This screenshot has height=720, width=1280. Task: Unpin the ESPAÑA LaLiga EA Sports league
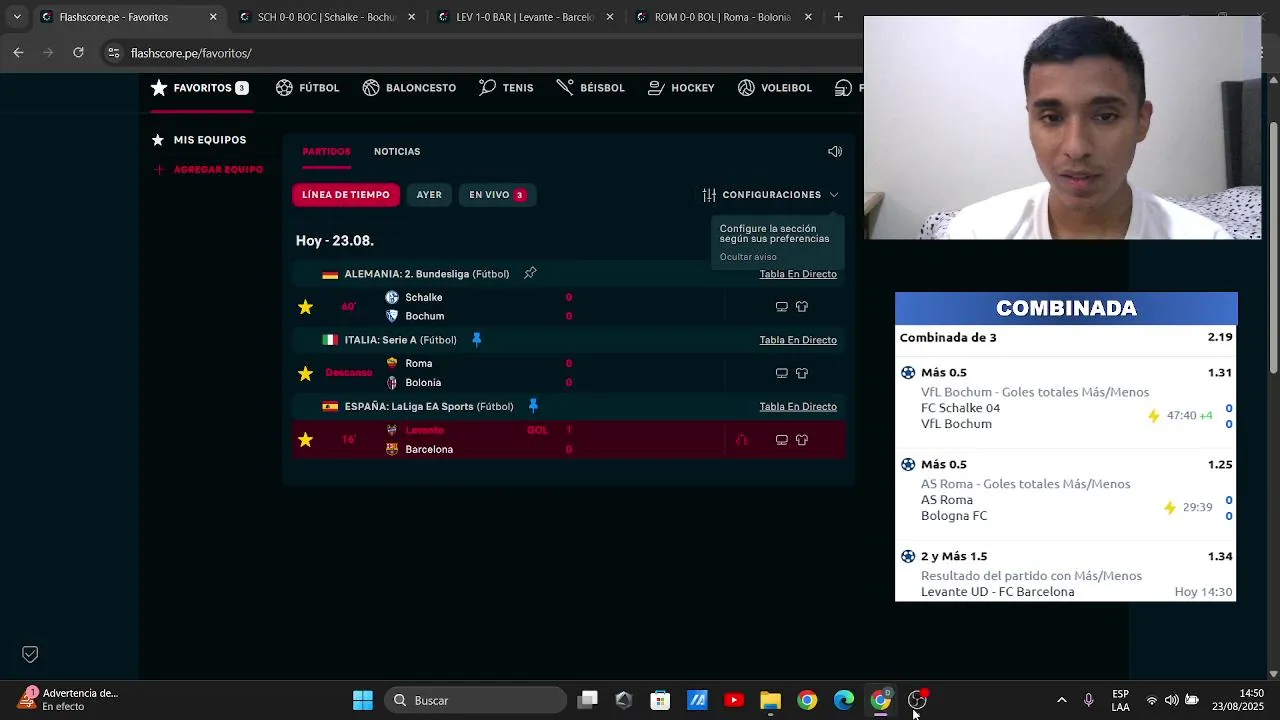coord(533,406)
